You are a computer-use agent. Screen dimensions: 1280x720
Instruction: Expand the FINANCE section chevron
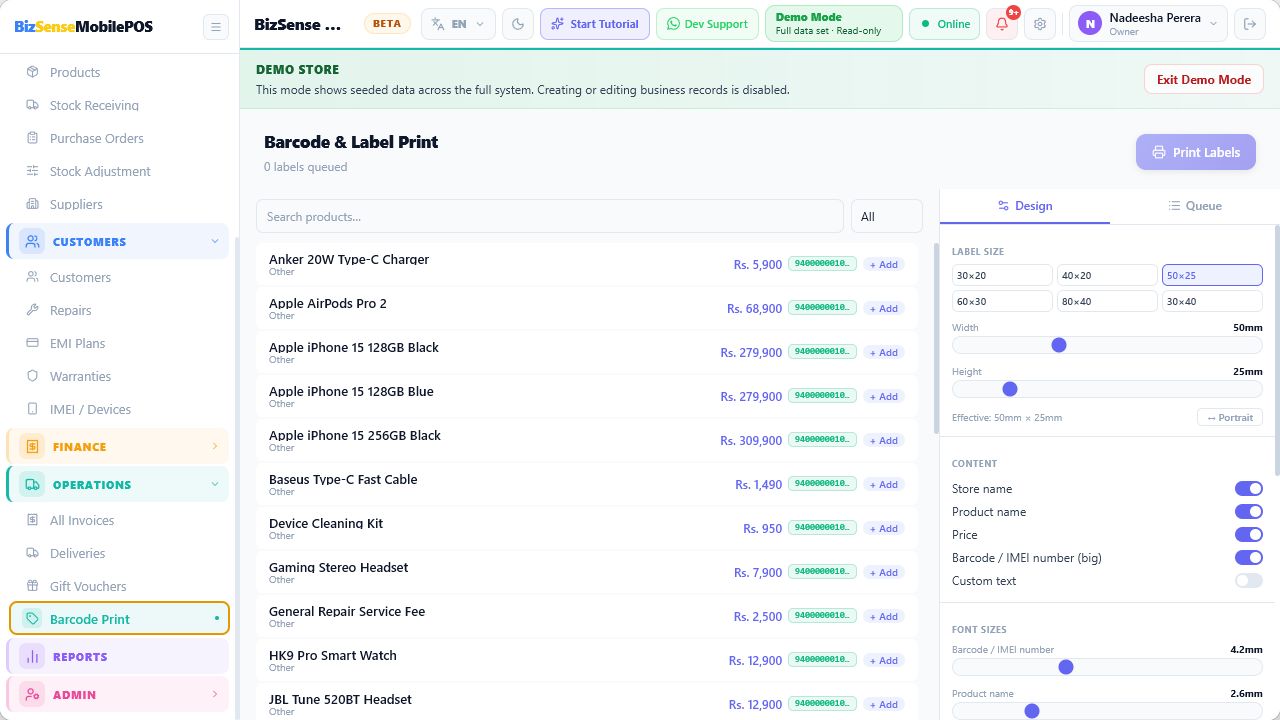pyautogui.click(x=214, y=447)
